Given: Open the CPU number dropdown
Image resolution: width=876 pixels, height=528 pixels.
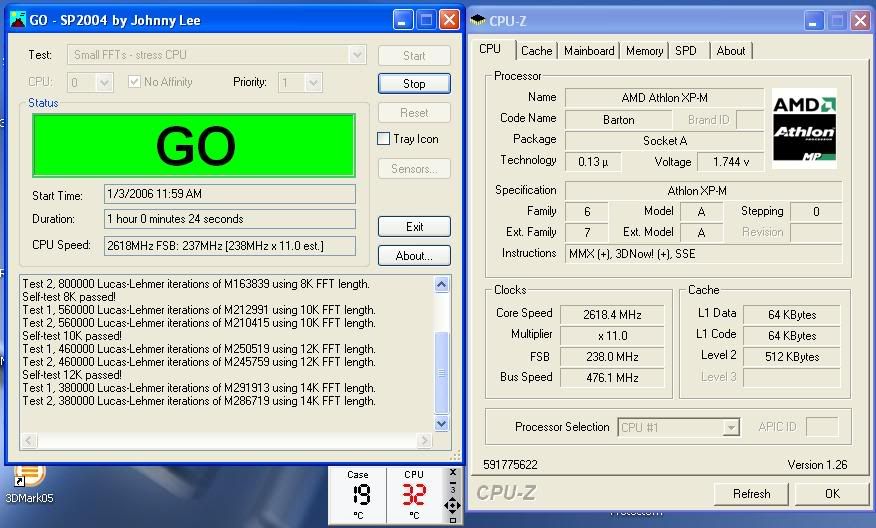Looking at the screenshot, I should click(104, 83).
